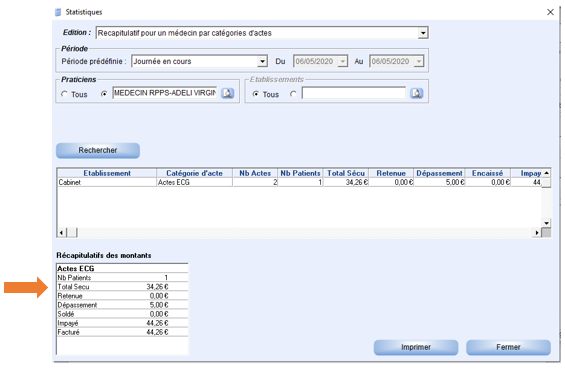Click the horizontal scrollbar right arrow
Image resolution: width=565 pixels, height=372 pixels.
click(x=537, y=233)
